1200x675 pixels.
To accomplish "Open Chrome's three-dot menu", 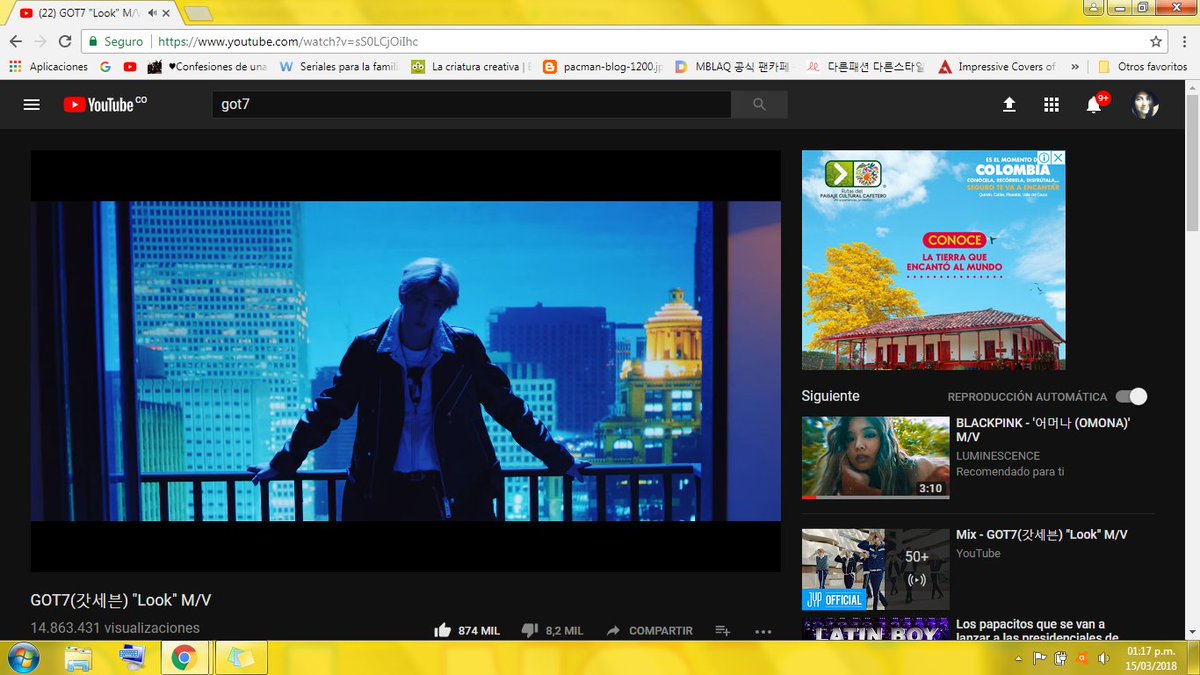I will (x=1184, y=42).
